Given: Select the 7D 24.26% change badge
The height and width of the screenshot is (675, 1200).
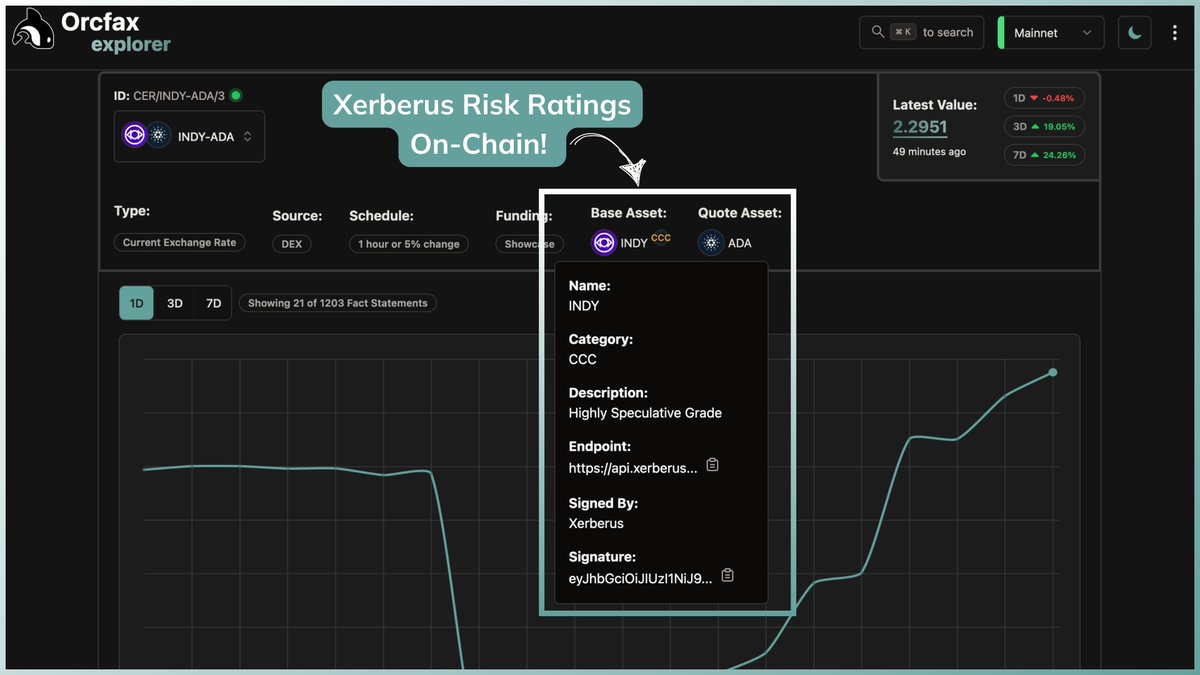Looking at the screenshot, I should click(1045, 155).
